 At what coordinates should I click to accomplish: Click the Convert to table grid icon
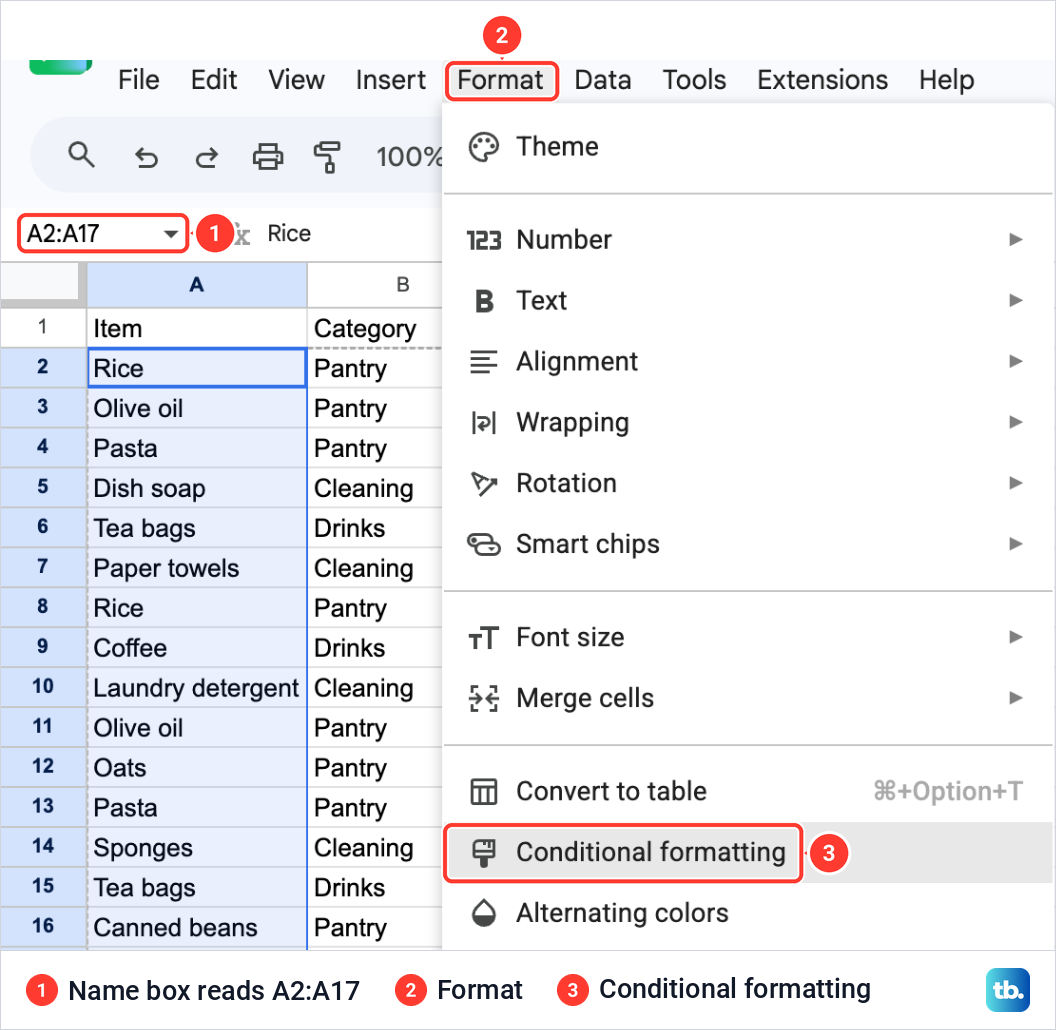(x=484, y=792)
